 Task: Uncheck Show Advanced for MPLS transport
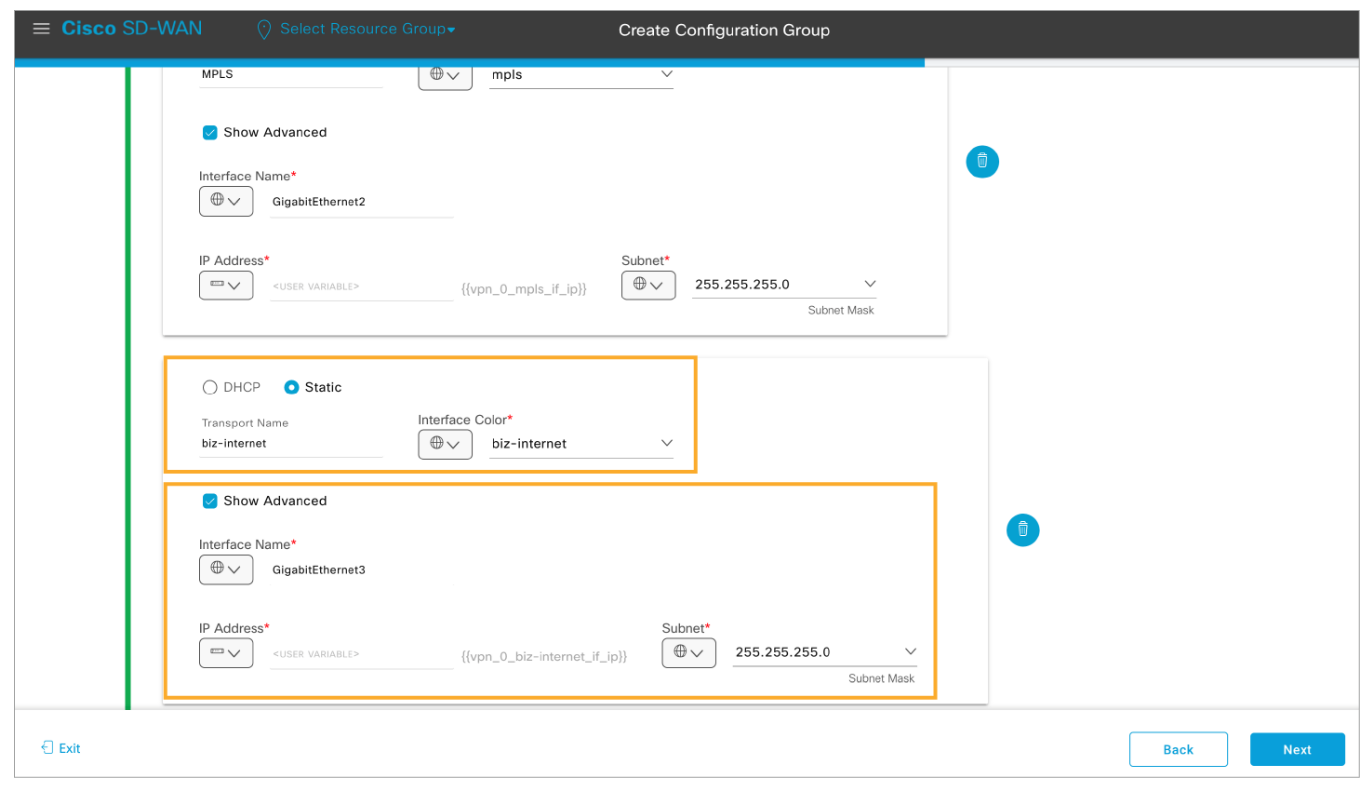pyautogui.click(x=210, y=132)
